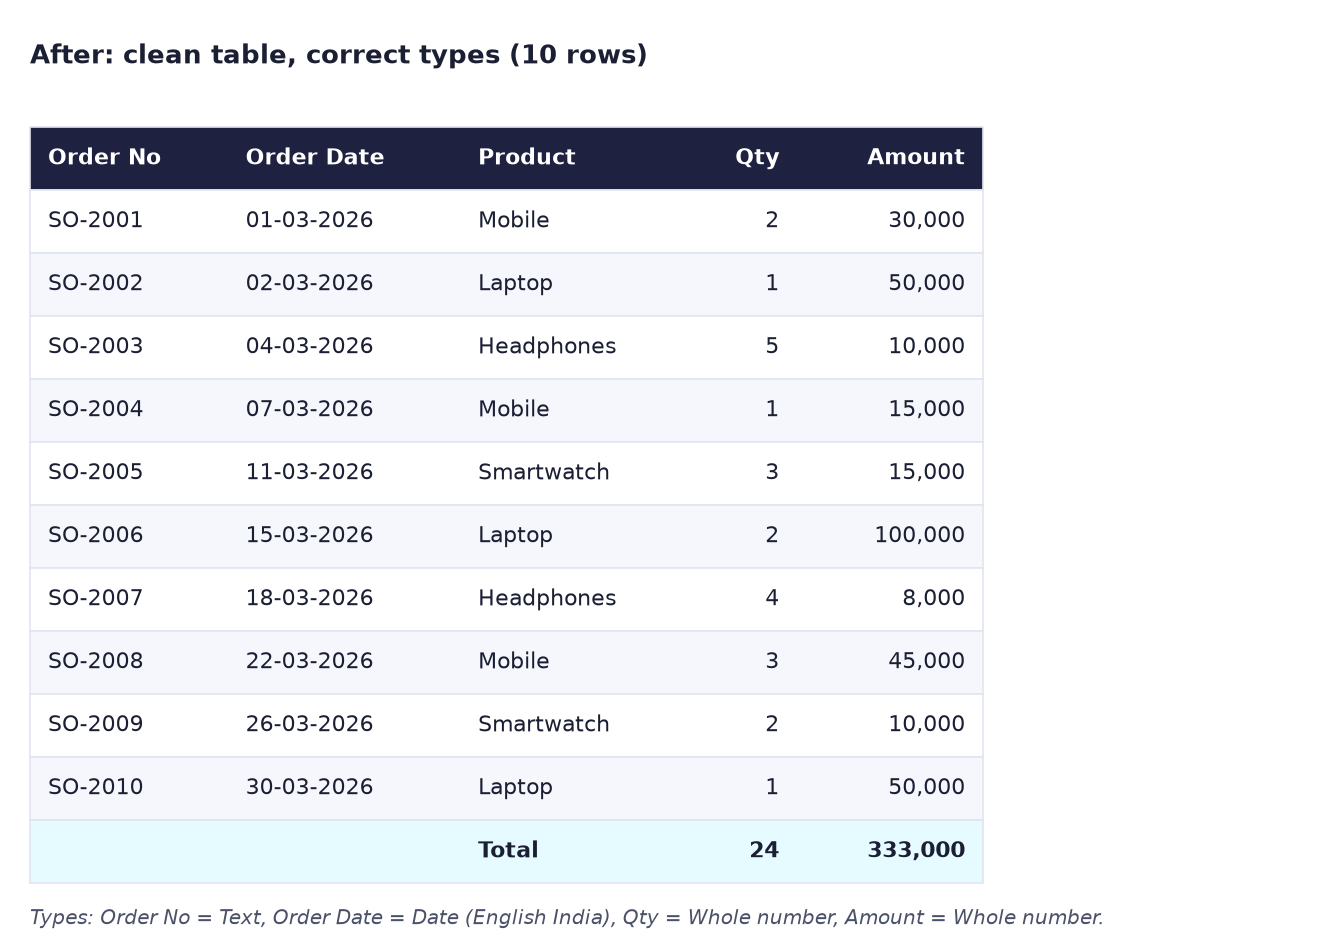Click the Product column header

526,158
